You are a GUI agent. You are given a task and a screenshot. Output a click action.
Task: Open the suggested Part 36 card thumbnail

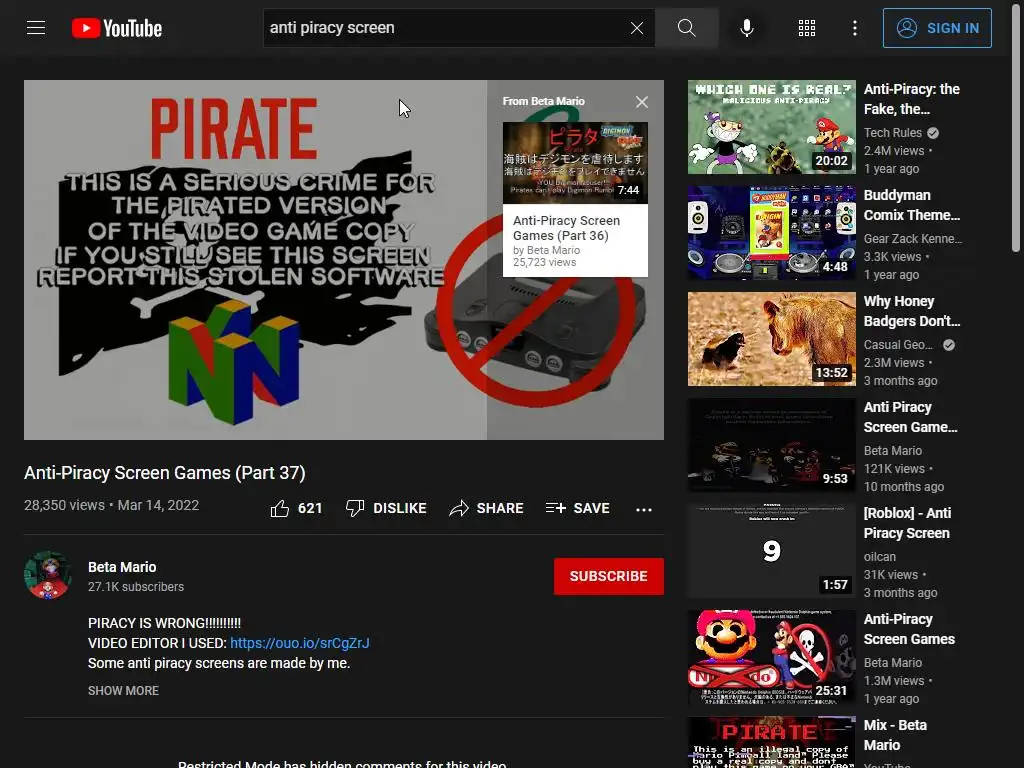point(575,163)
